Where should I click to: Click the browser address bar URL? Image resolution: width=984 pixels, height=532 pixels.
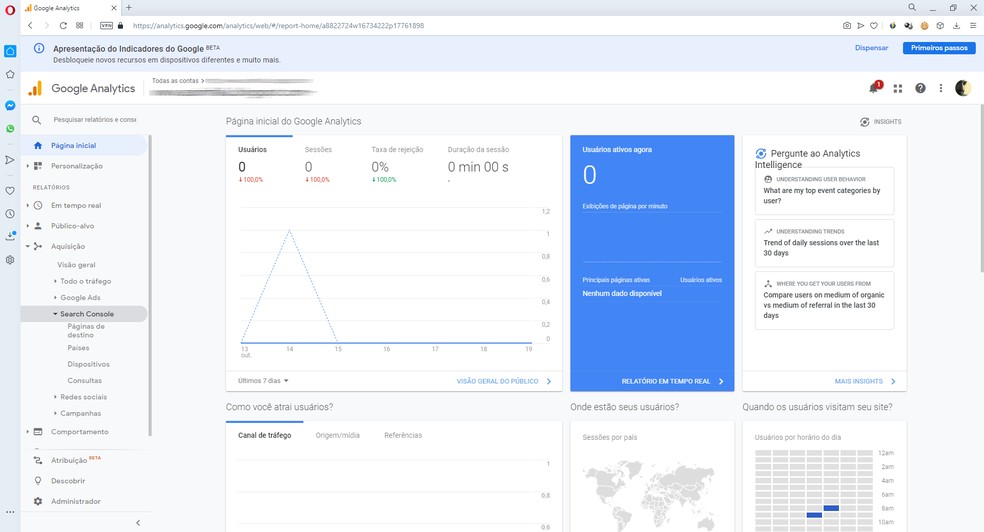279,26
